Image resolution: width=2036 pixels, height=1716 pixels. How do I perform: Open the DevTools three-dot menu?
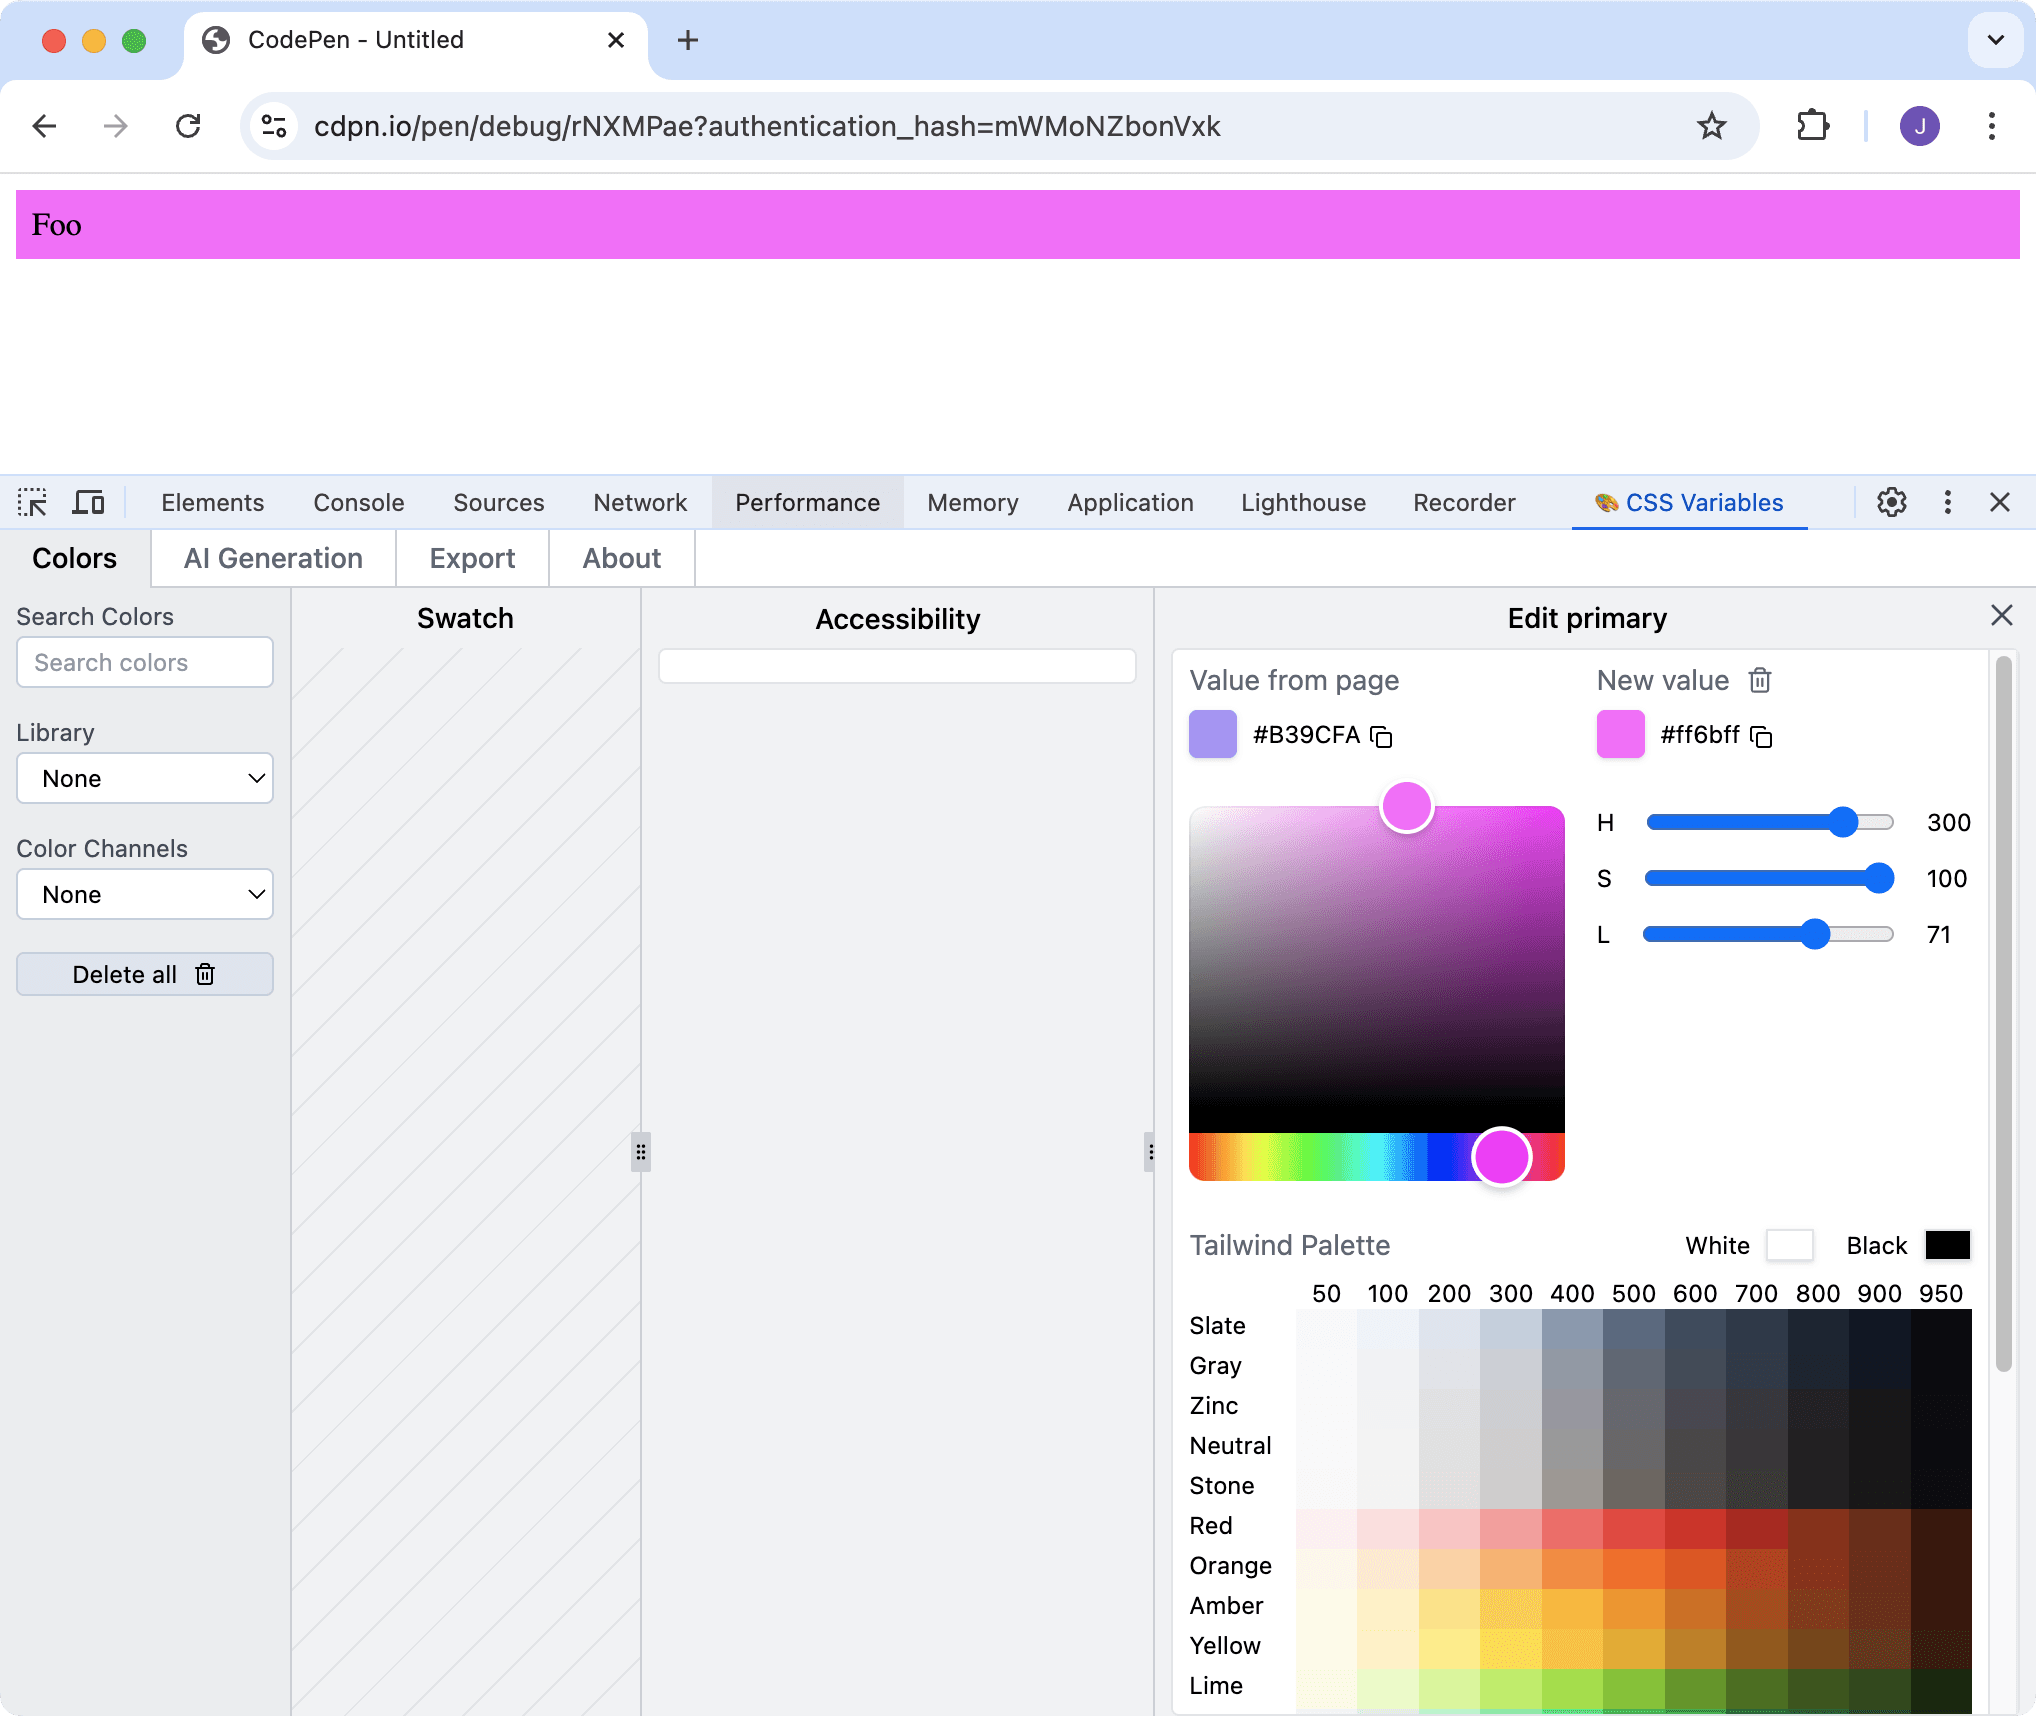point(1947,502)
